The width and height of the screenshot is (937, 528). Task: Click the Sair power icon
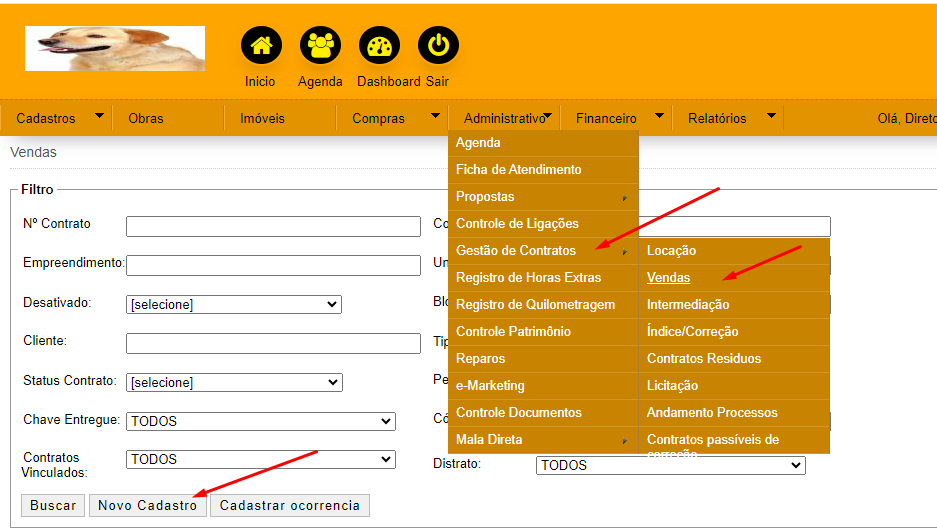438,46
